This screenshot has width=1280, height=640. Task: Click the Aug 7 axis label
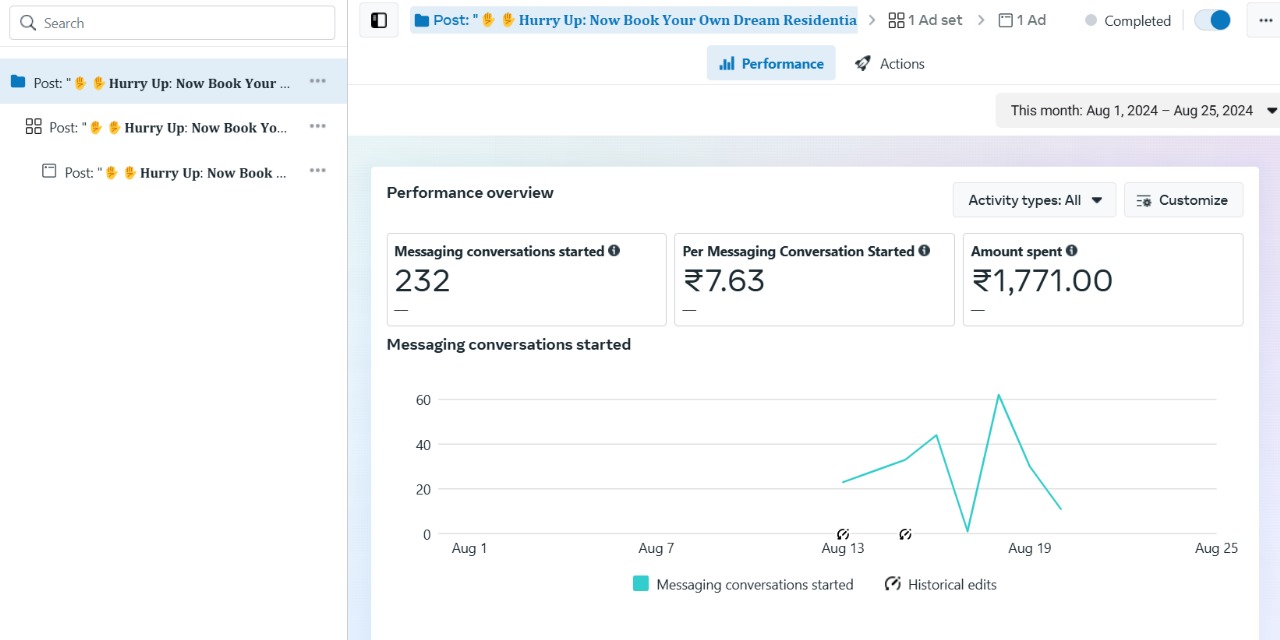[x=656, y=548]
